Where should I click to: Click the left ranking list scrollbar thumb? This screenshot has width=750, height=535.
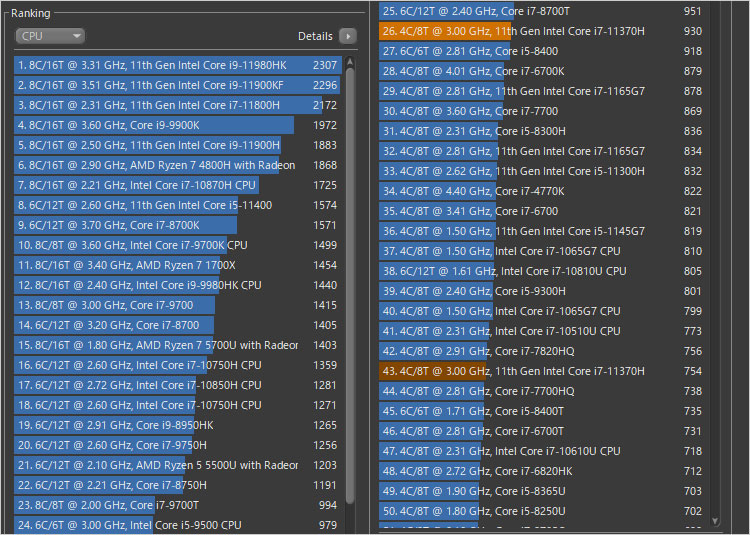pyautogui.click(x=350, y=286)
